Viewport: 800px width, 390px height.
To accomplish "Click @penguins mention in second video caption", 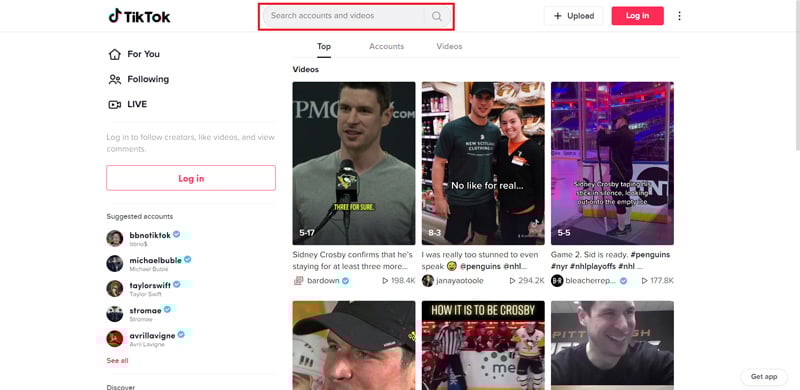I will (x=480, y=266).
